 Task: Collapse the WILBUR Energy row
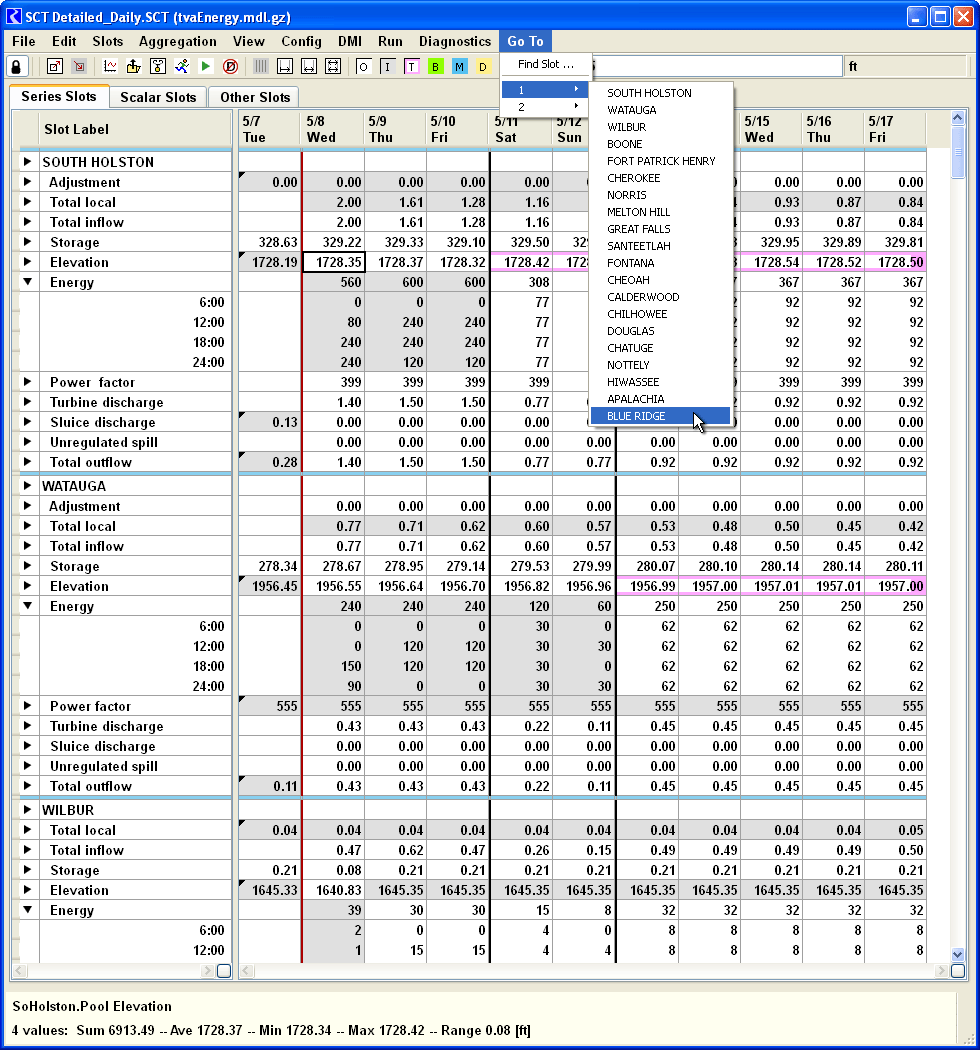27,910
